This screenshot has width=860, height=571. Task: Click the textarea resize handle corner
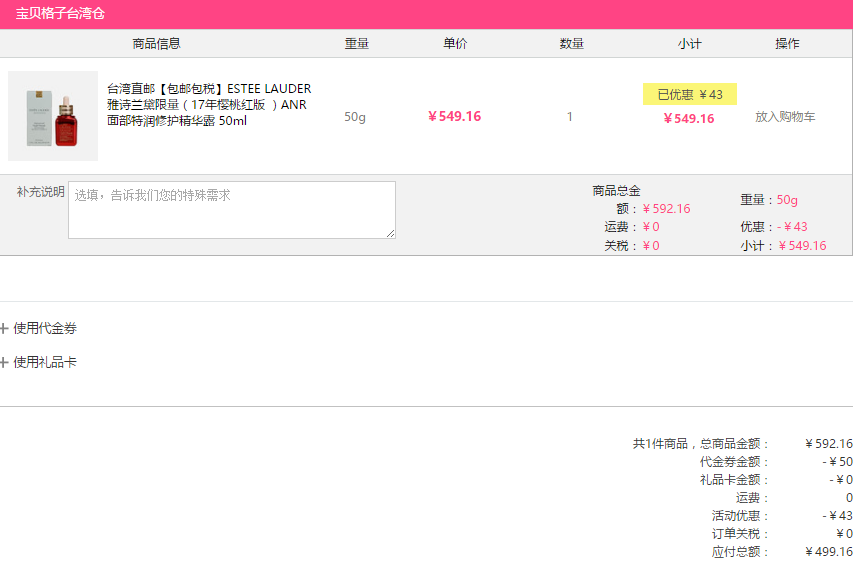coord(391,234)
